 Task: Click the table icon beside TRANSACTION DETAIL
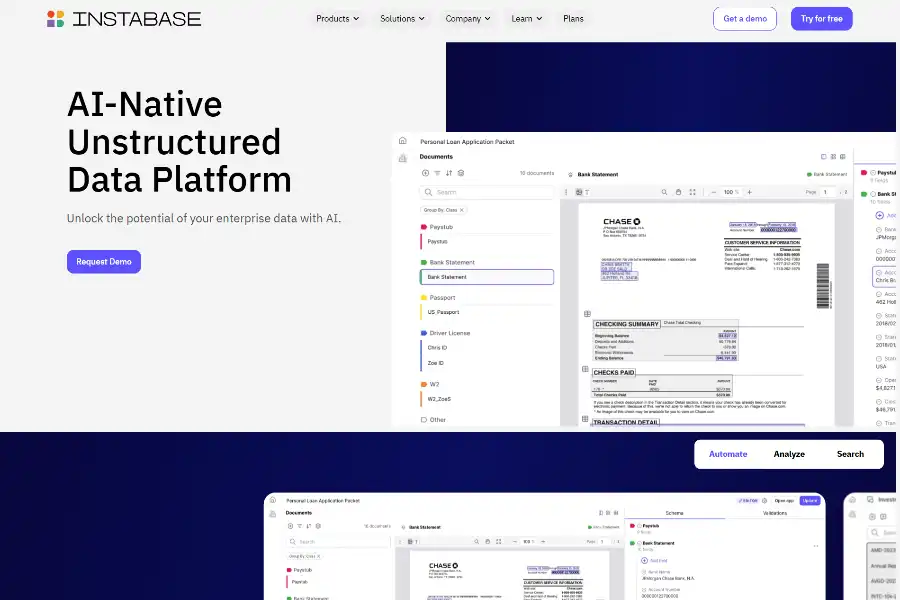585,419
